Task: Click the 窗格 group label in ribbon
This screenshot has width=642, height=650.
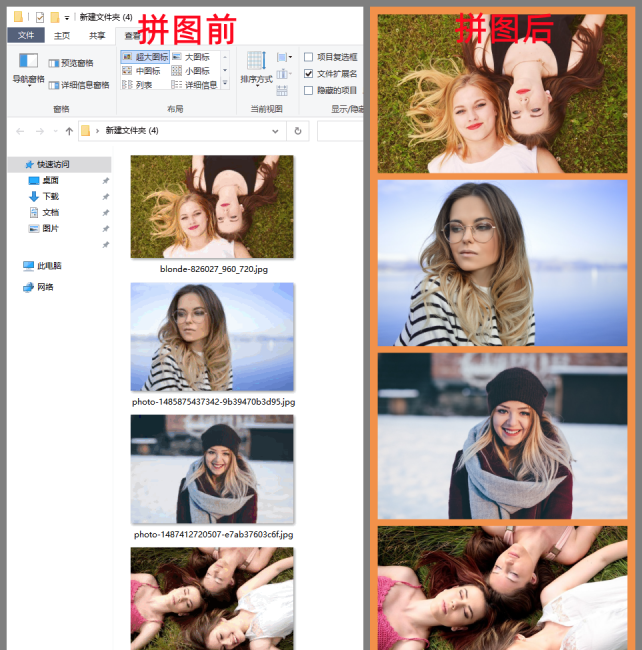Action: [61, 109]
